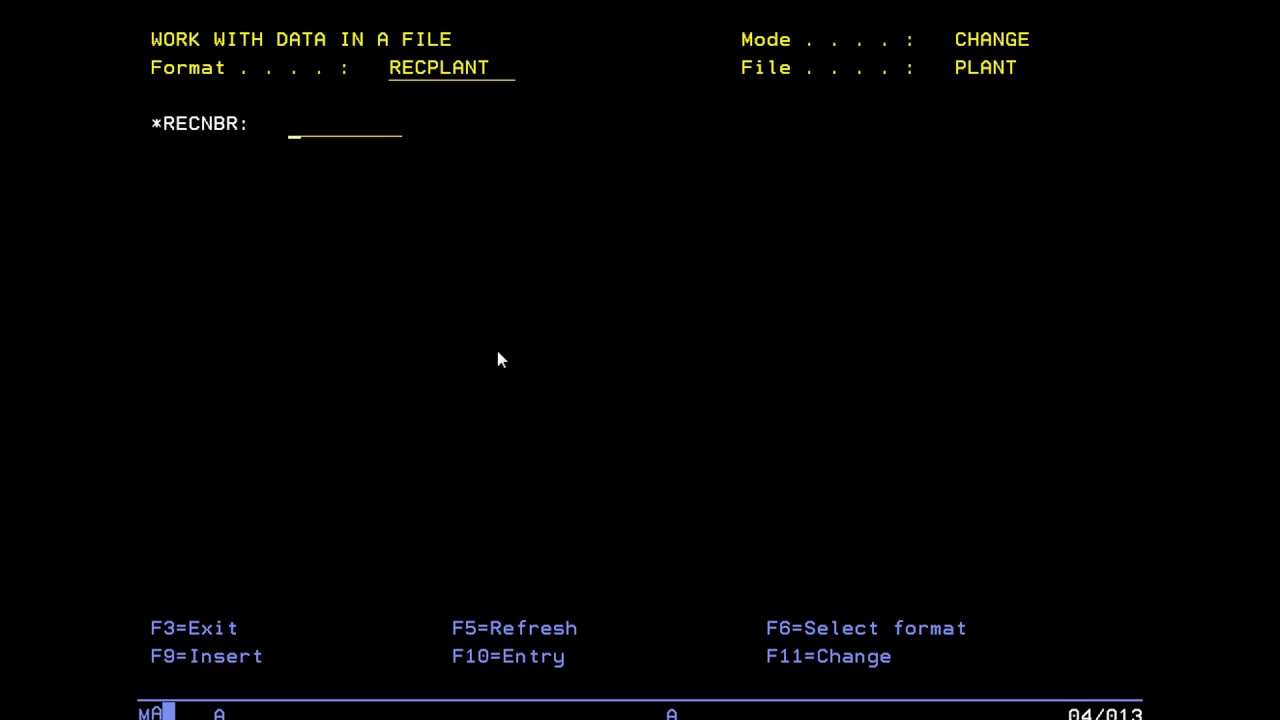Select F5=Refresh function key
Screen dimensions: 1280x720
[x=514, y=628]
